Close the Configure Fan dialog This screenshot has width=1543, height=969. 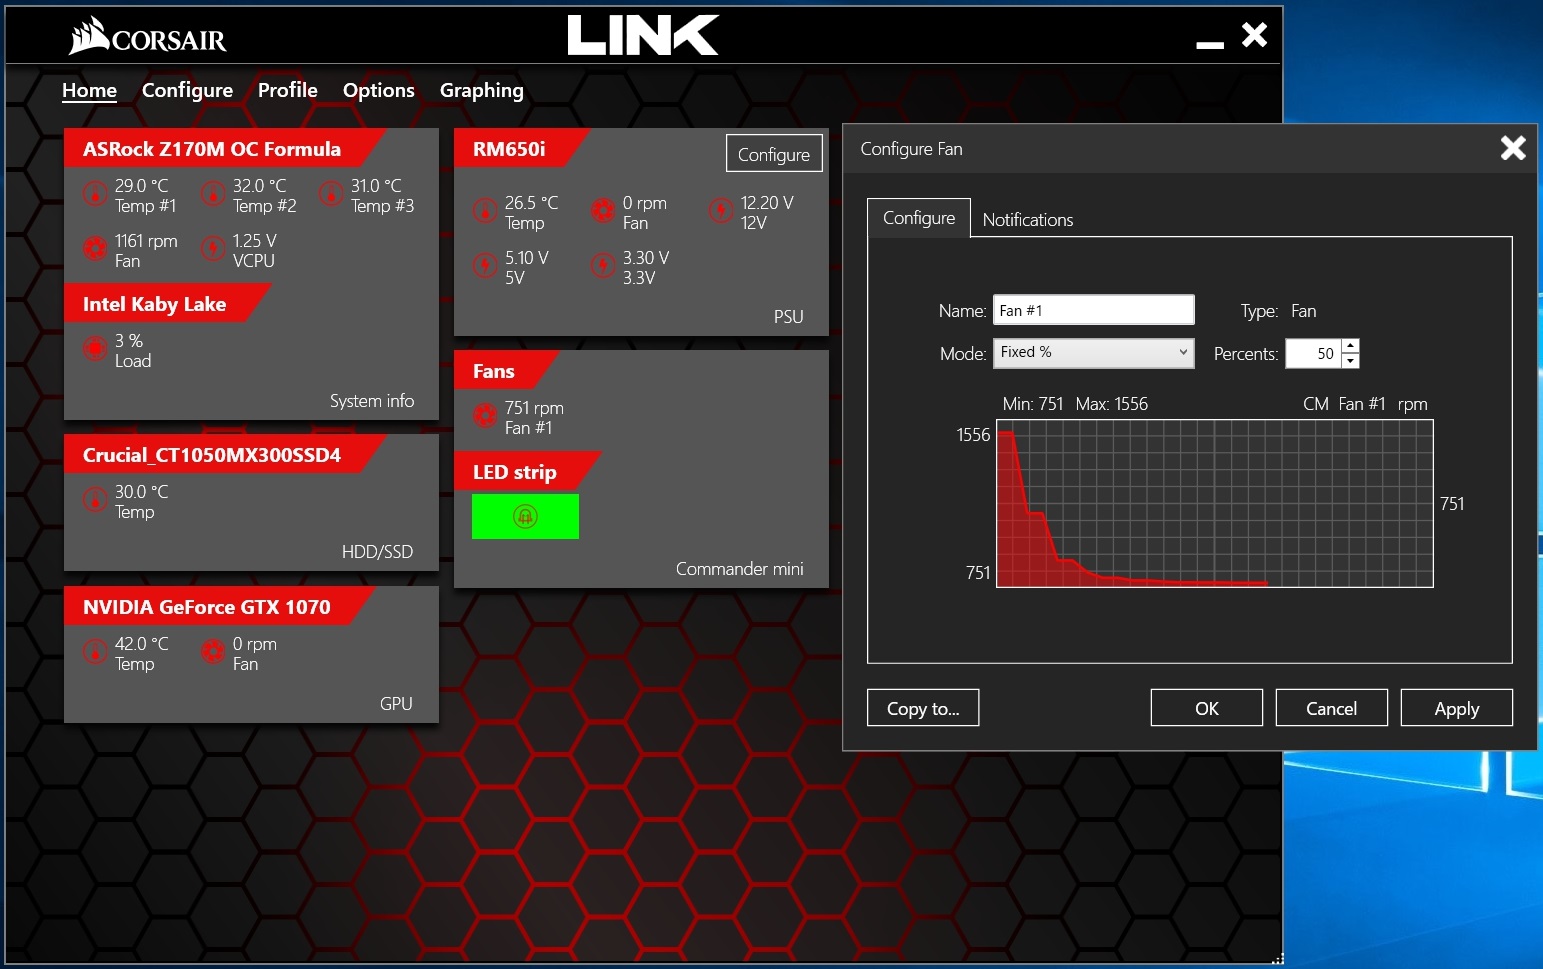tap(1513, 148)
